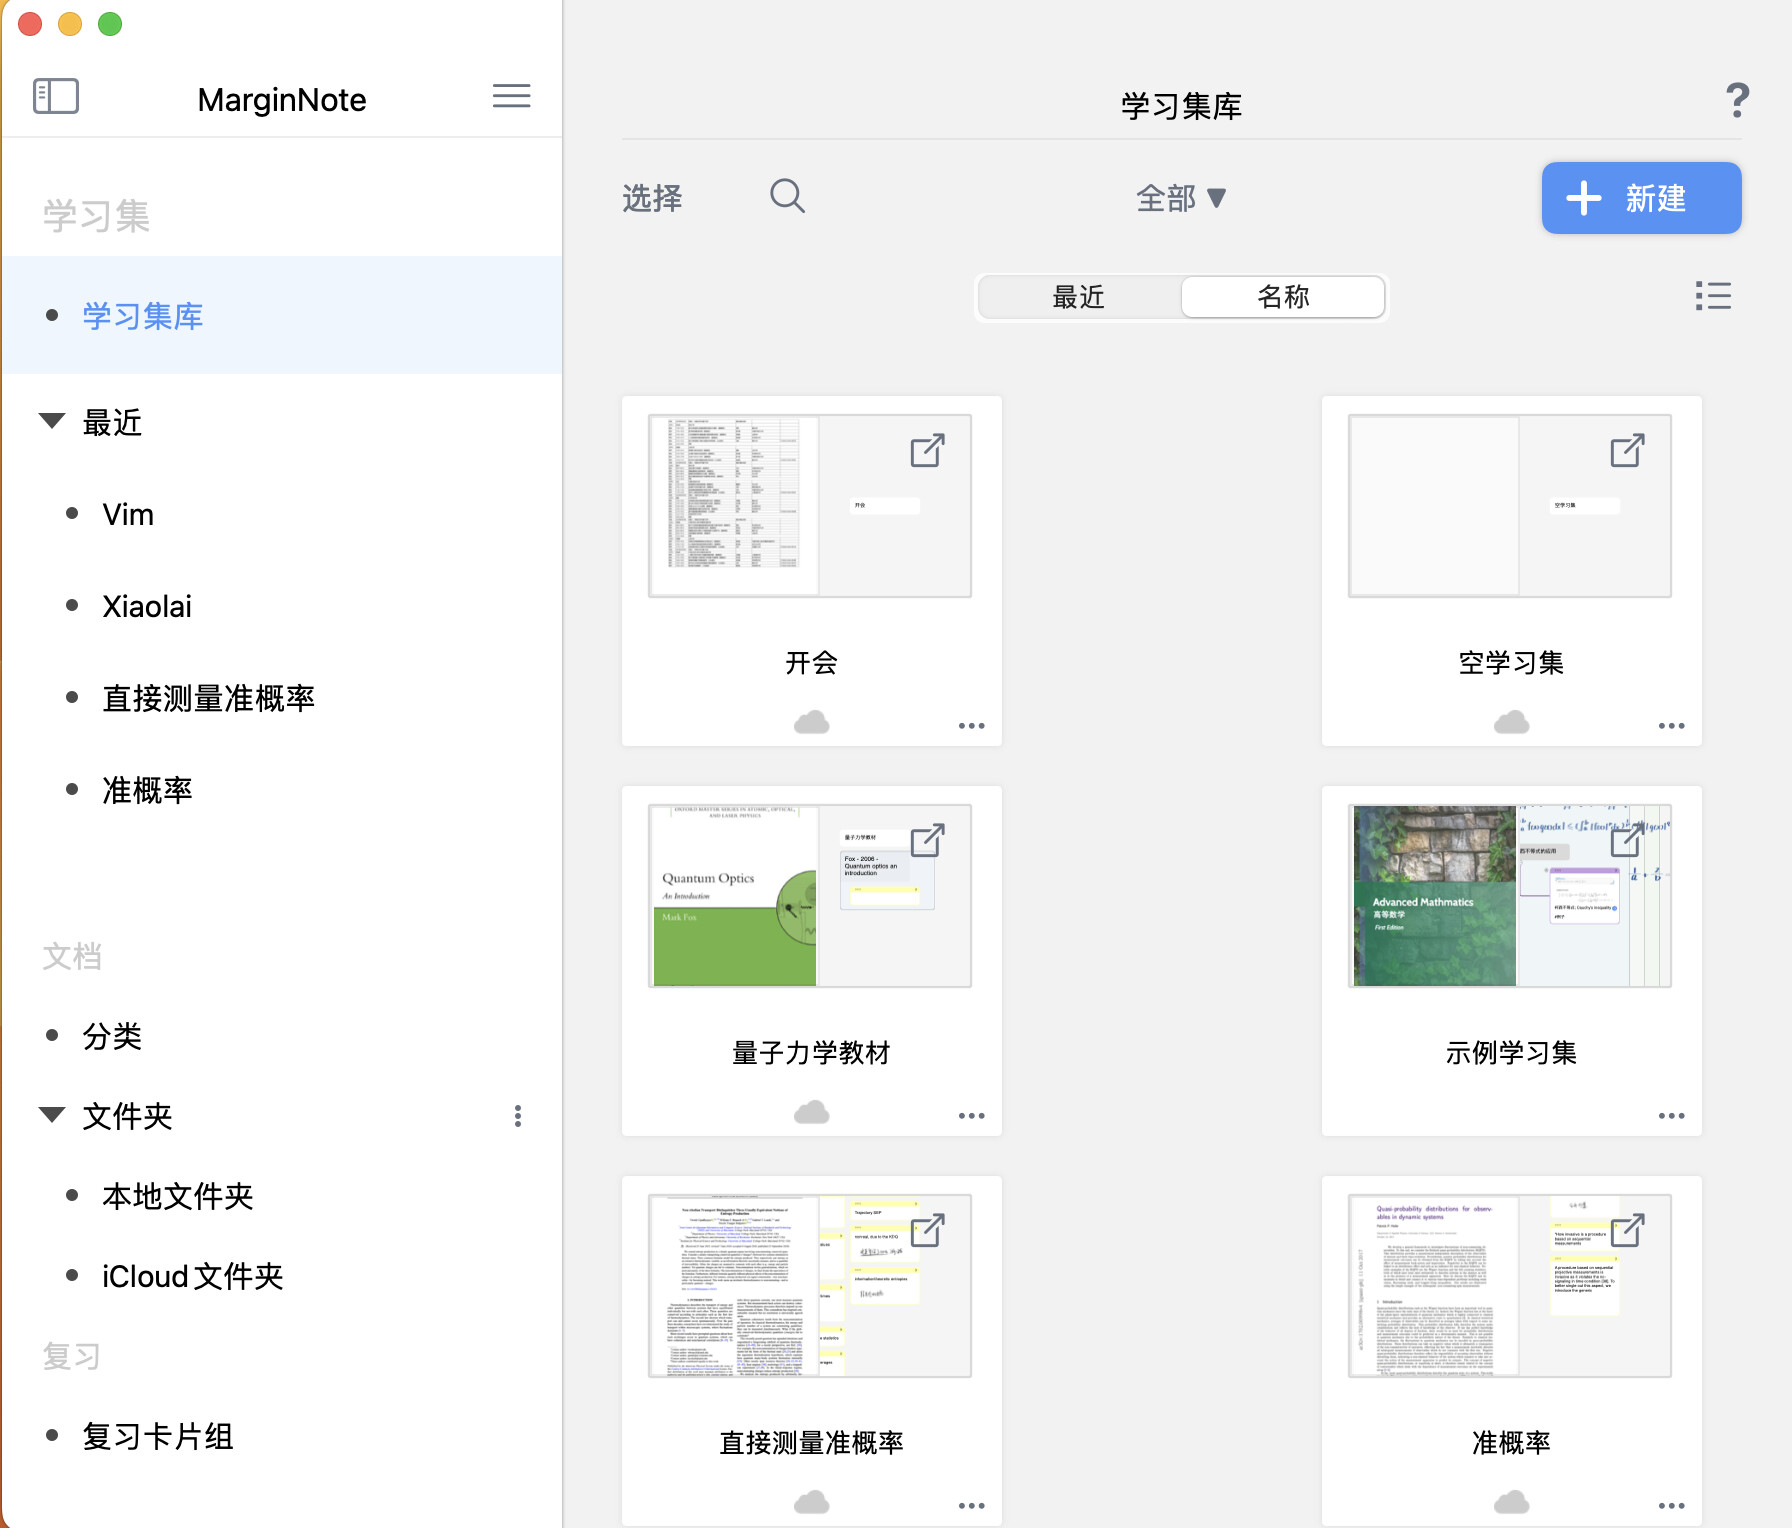This screenshot has height=1528, width=1792.
Task: Open 文件夹 vertical dots menu
Action: 517,1116
